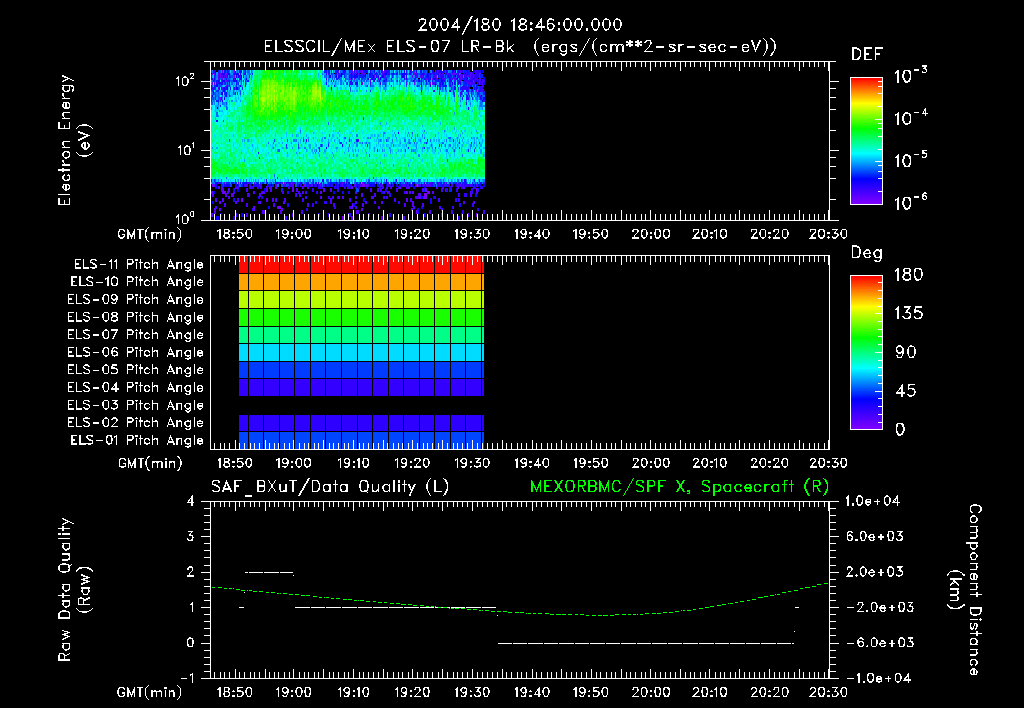Click the '135' label on the Deg scale
This screenshot has width=1024, height=708.
coord(908,313)
